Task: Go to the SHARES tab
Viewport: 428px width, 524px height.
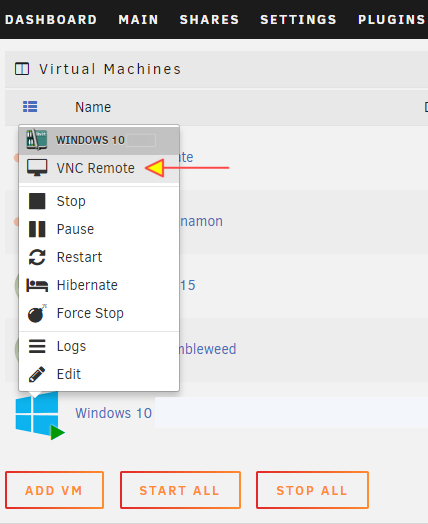Action: (x=209, y=20)
